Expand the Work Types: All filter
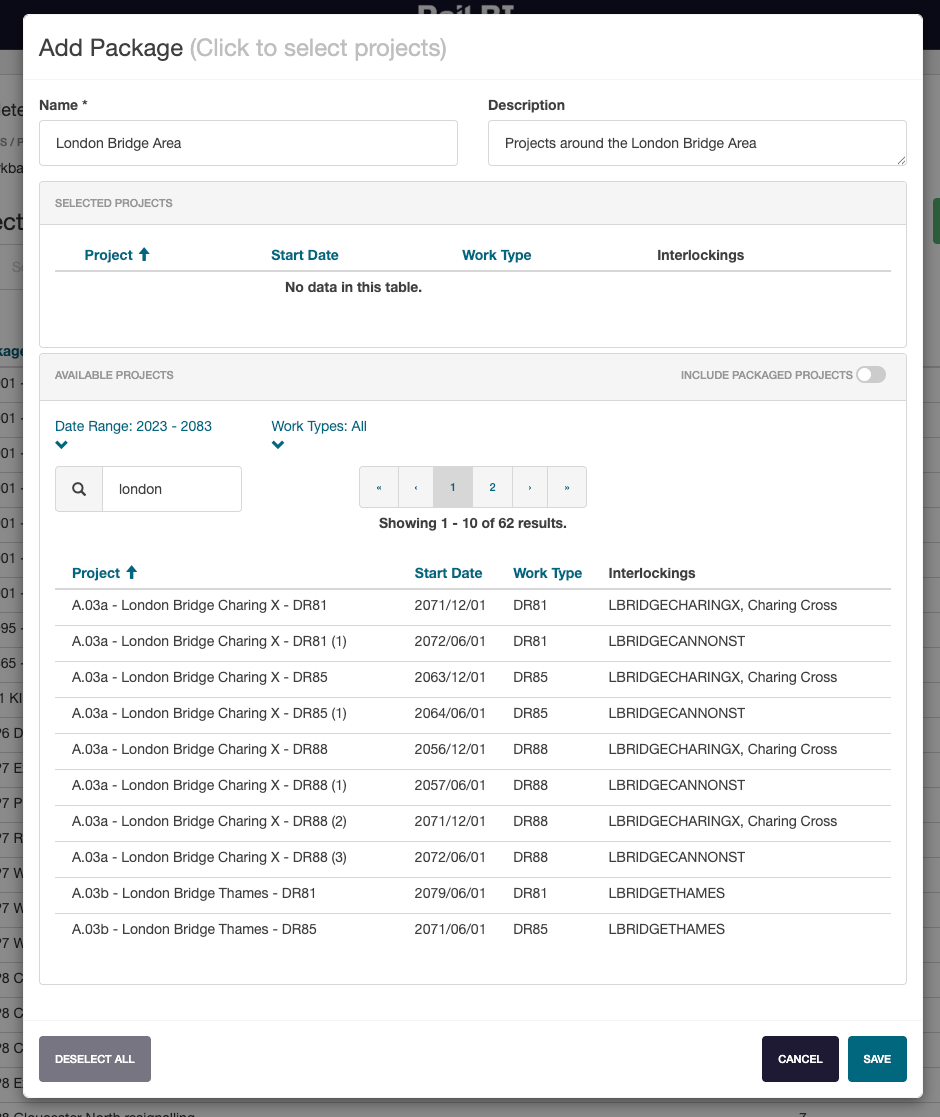 pos(278,445)
